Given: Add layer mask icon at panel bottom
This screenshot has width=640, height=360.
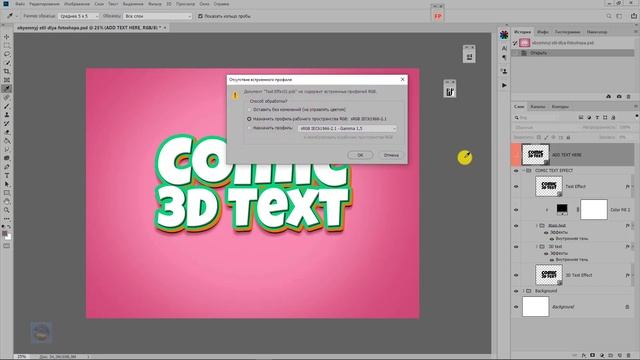Looking at the screenshot, I should pyautogui.click(x=593, y=356).
